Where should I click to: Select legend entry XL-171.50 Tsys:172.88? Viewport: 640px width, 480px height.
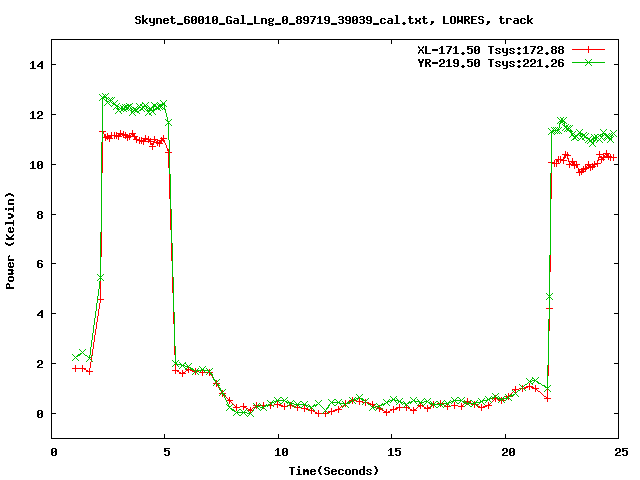(x=491, y=50)
